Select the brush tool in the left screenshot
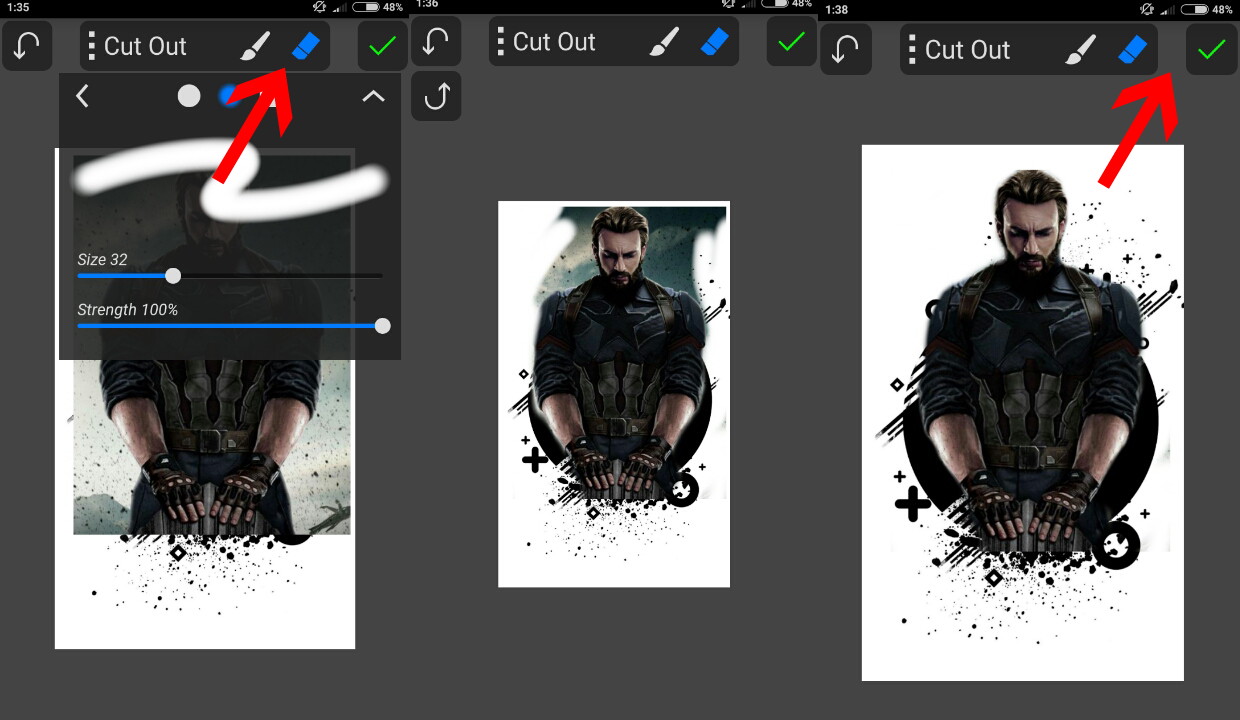The height and width of the screenshot is (720, 1240). (256, 46)
